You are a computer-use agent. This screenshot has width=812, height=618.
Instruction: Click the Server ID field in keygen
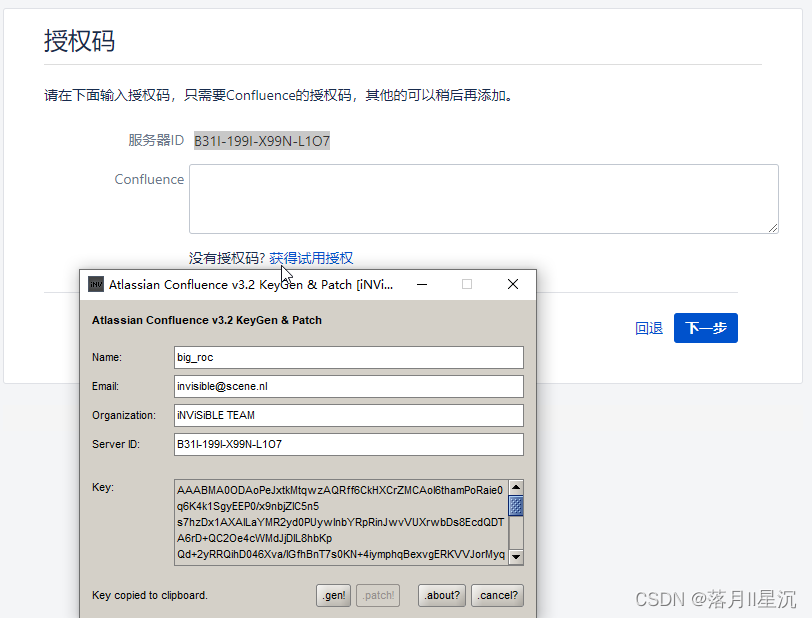(x=349, y=444)
